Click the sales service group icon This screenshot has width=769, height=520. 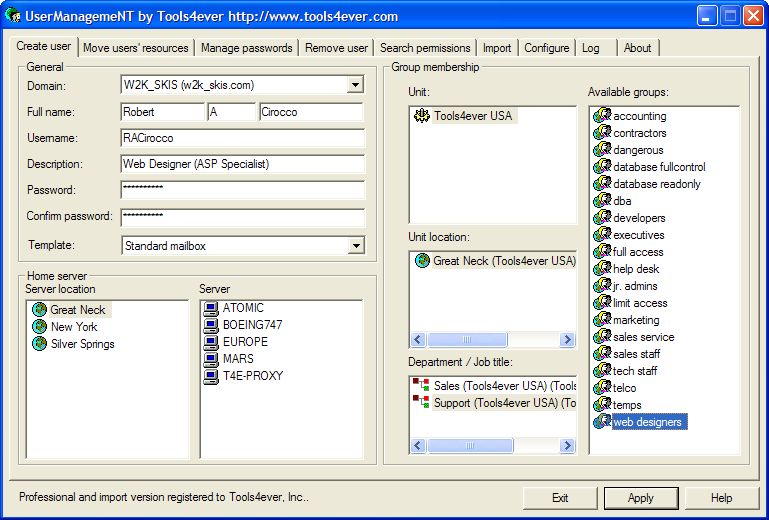[x=602, y=337]
